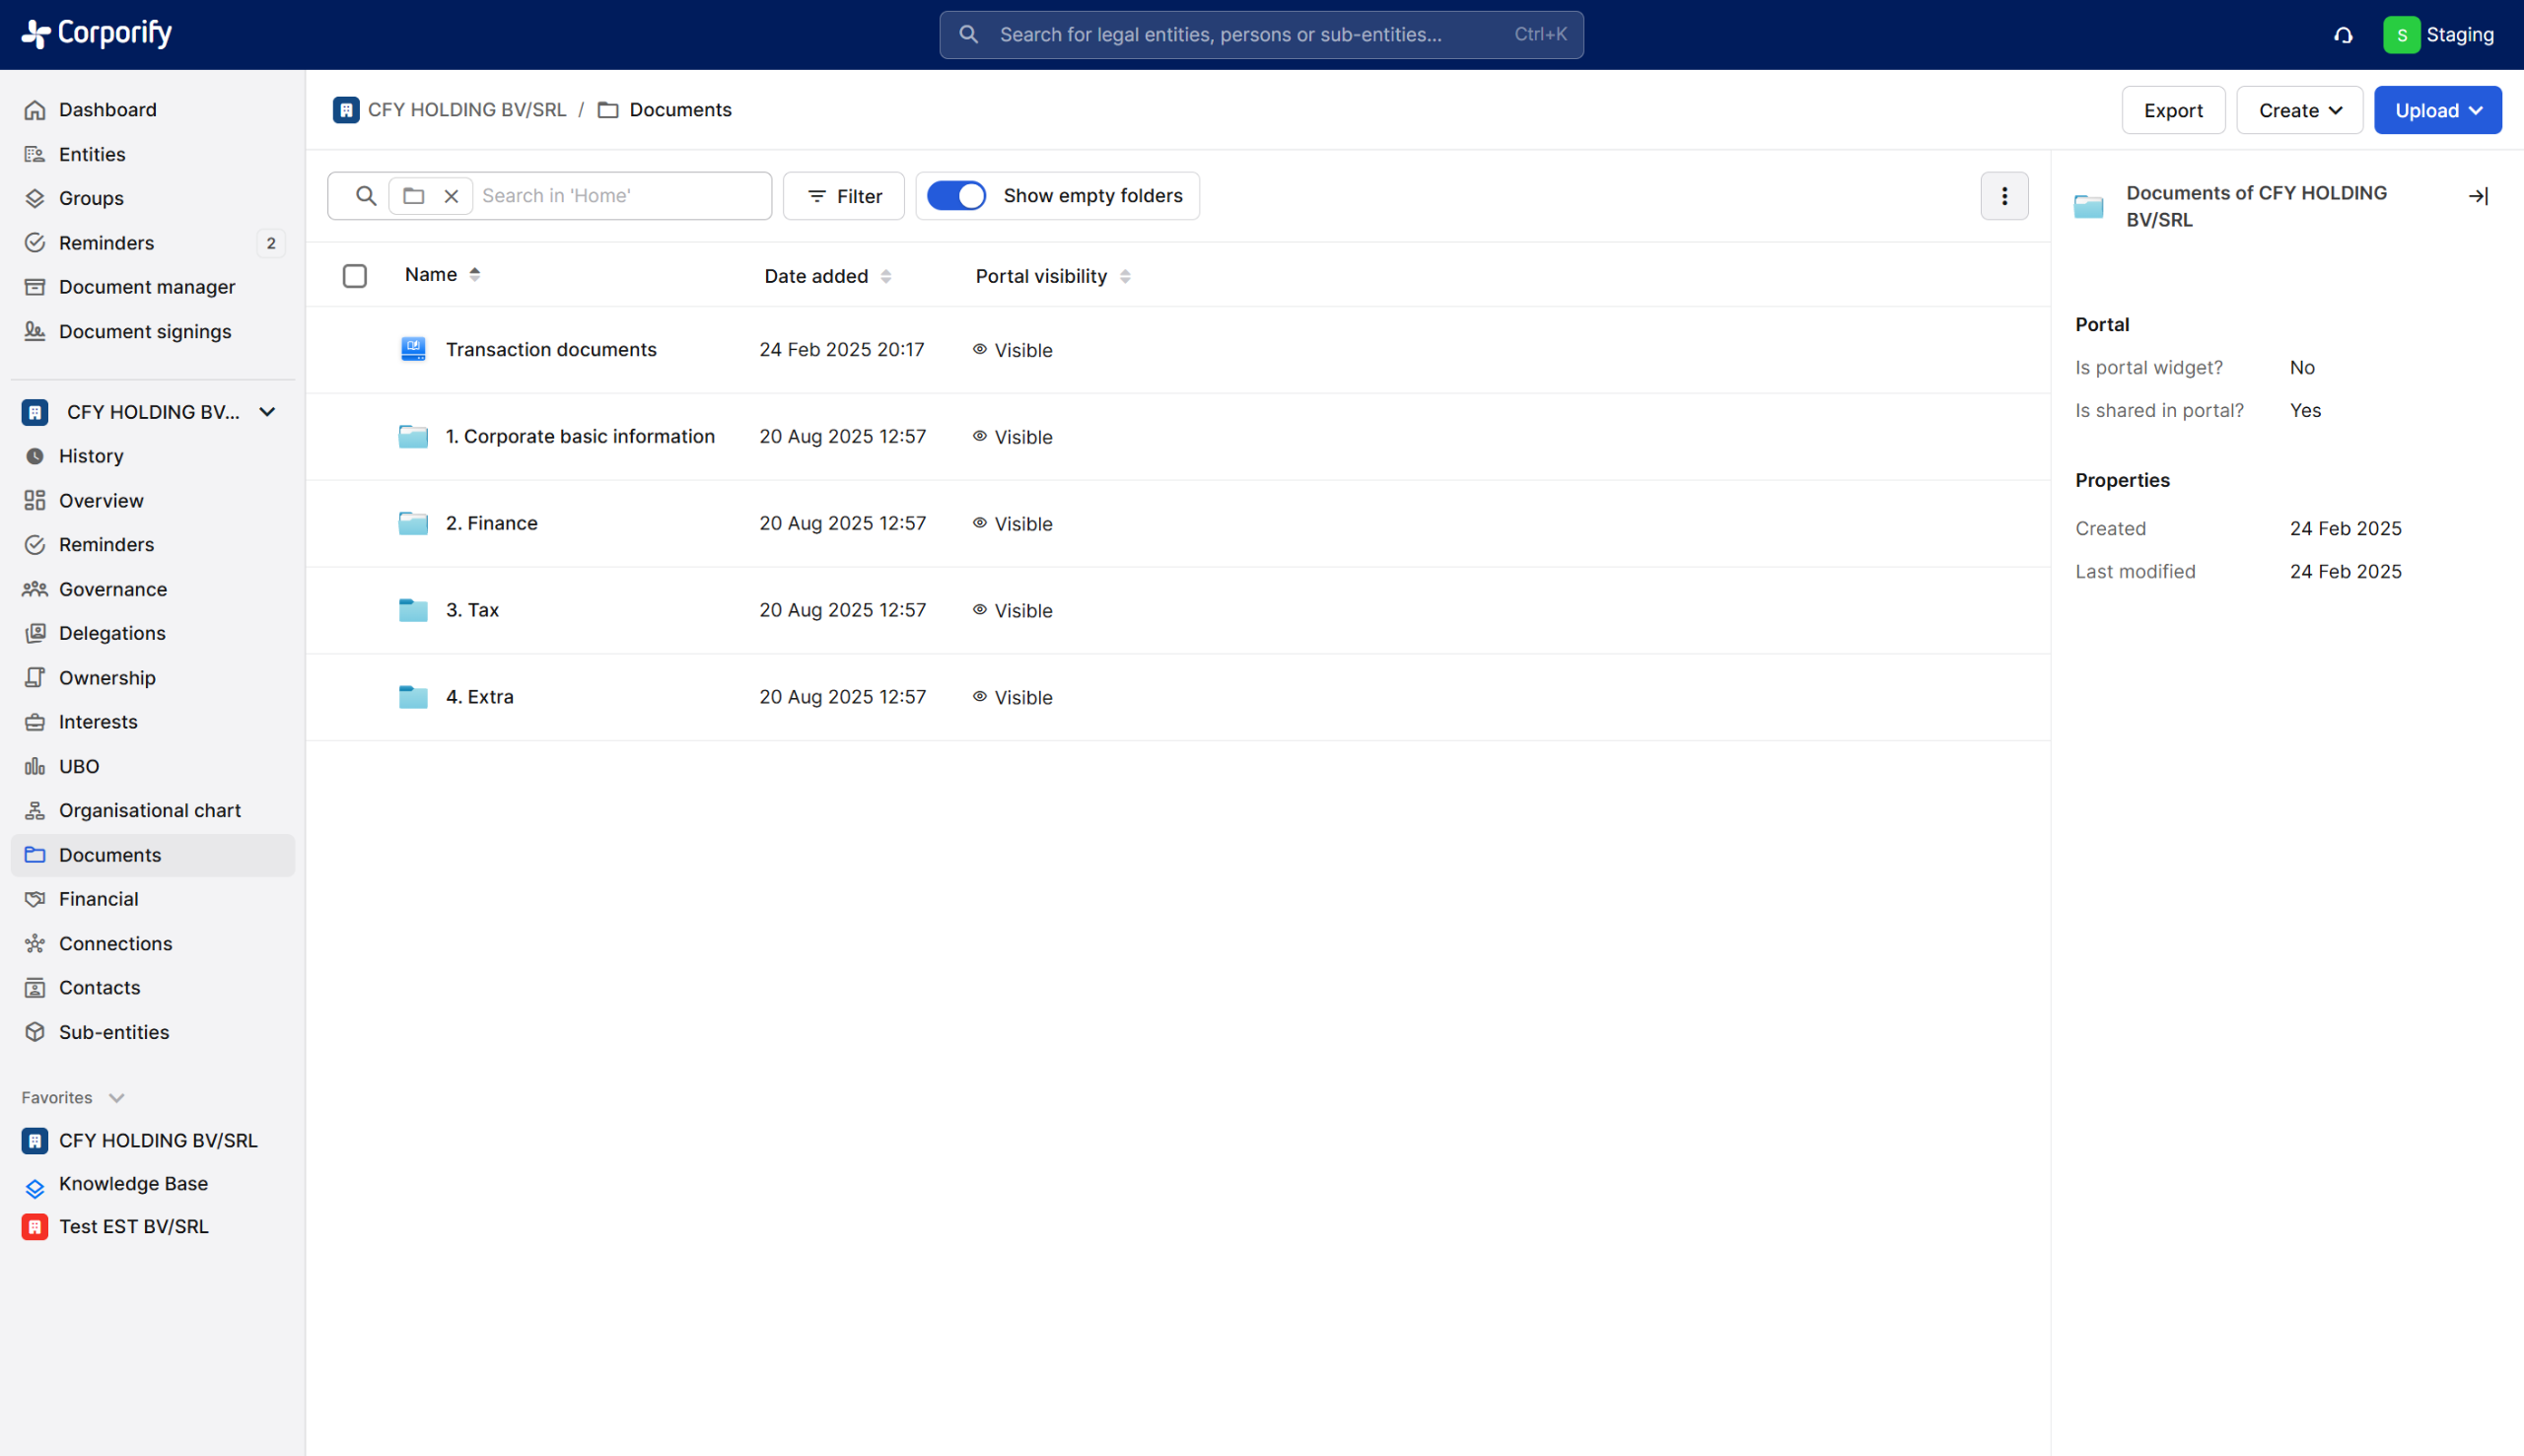Clear the folder scope in search box
Screen dimensions: 2524x1456
pyautogui.click(x=451, y=196)
